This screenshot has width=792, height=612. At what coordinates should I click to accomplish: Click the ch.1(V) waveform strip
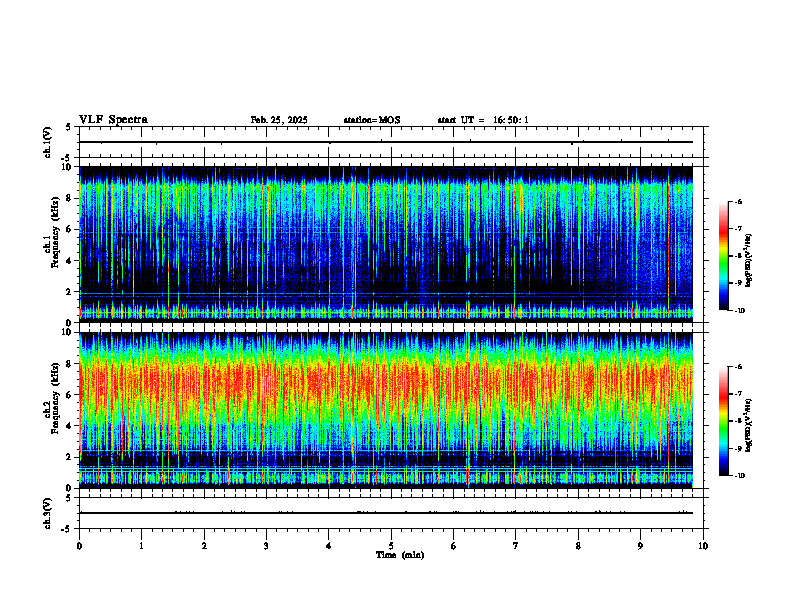[x=391, y=142]
